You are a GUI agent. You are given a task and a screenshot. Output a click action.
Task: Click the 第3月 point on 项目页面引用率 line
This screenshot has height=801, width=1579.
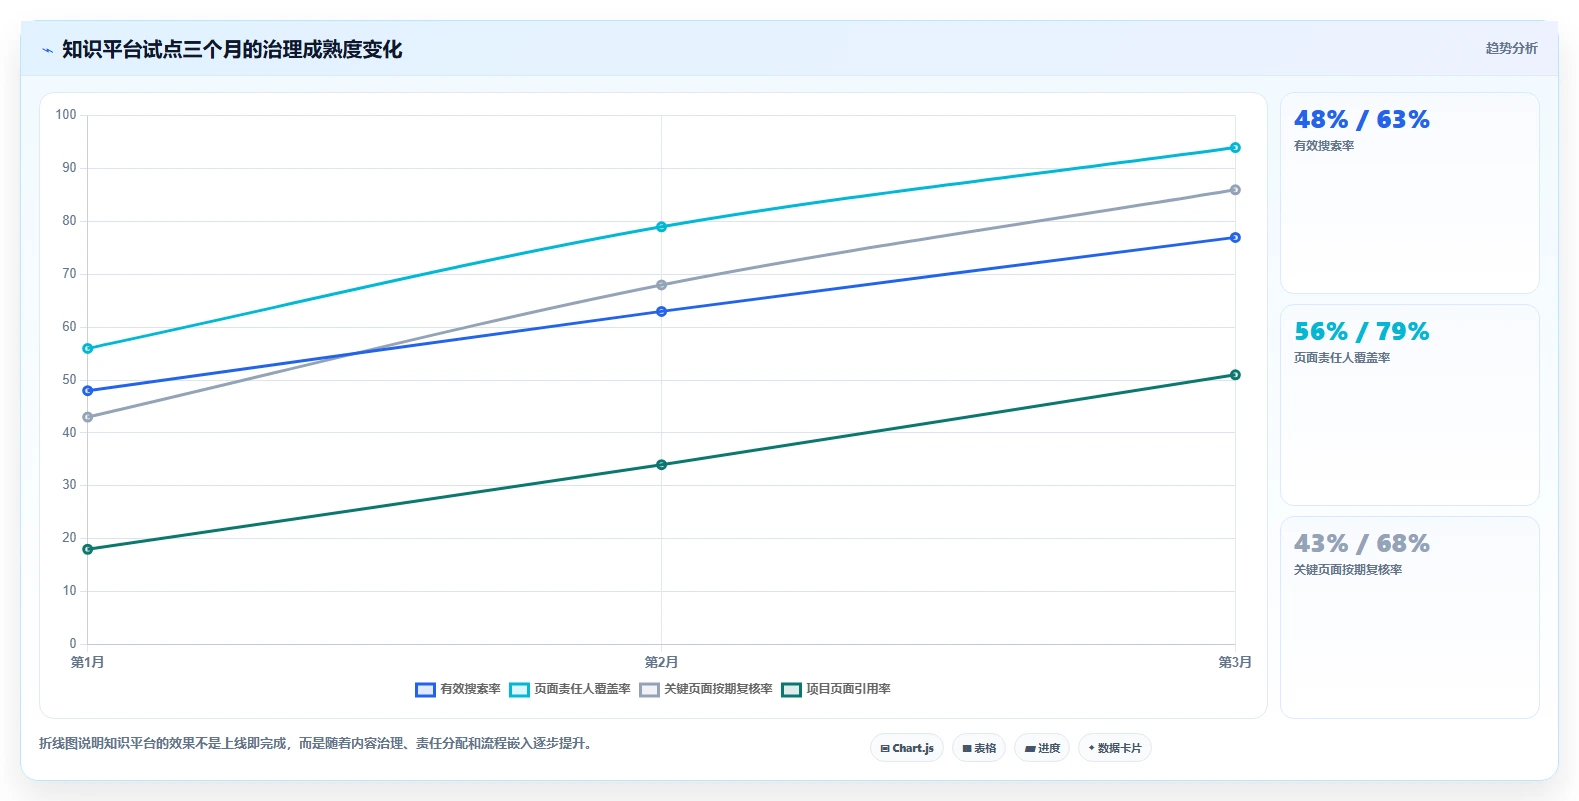1235,375
